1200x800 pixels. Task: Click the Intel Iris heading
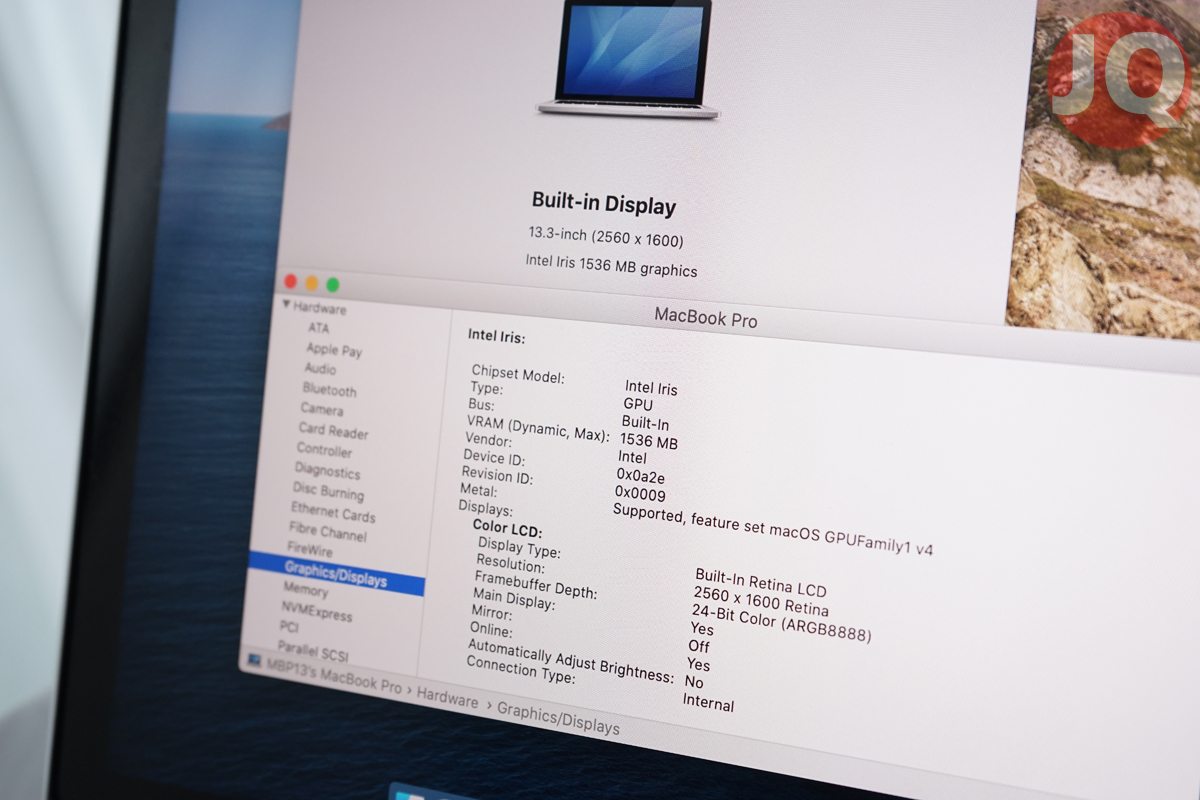point(496,337)
